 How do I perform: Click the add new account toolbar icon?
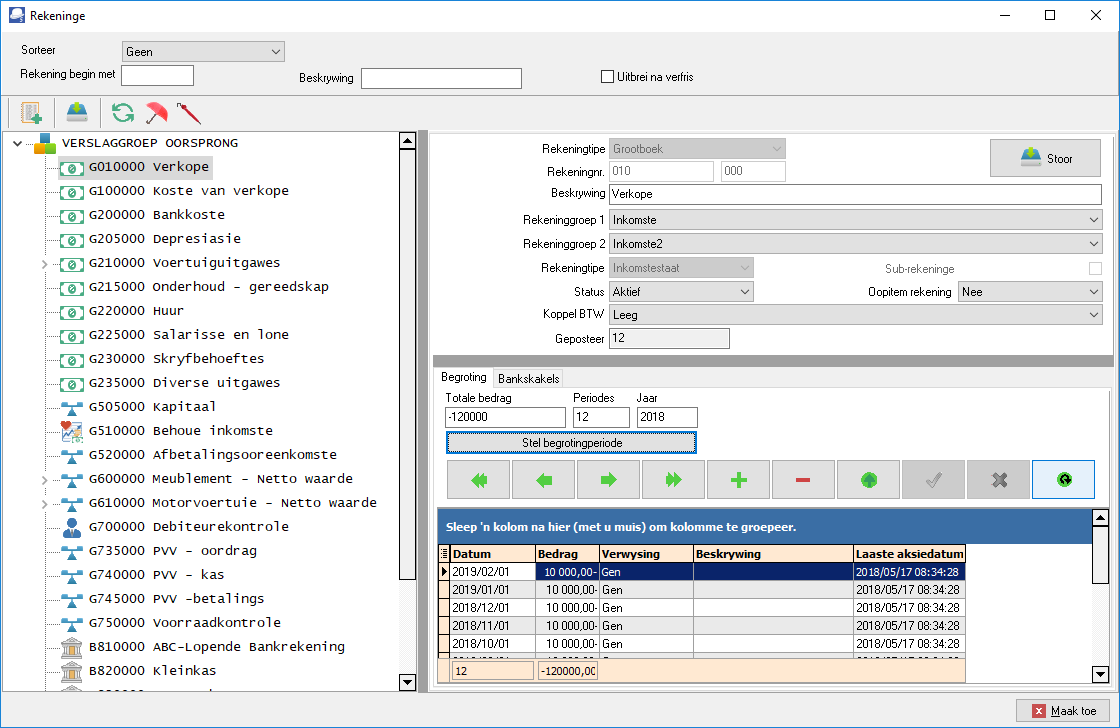(x=31, y=113)
